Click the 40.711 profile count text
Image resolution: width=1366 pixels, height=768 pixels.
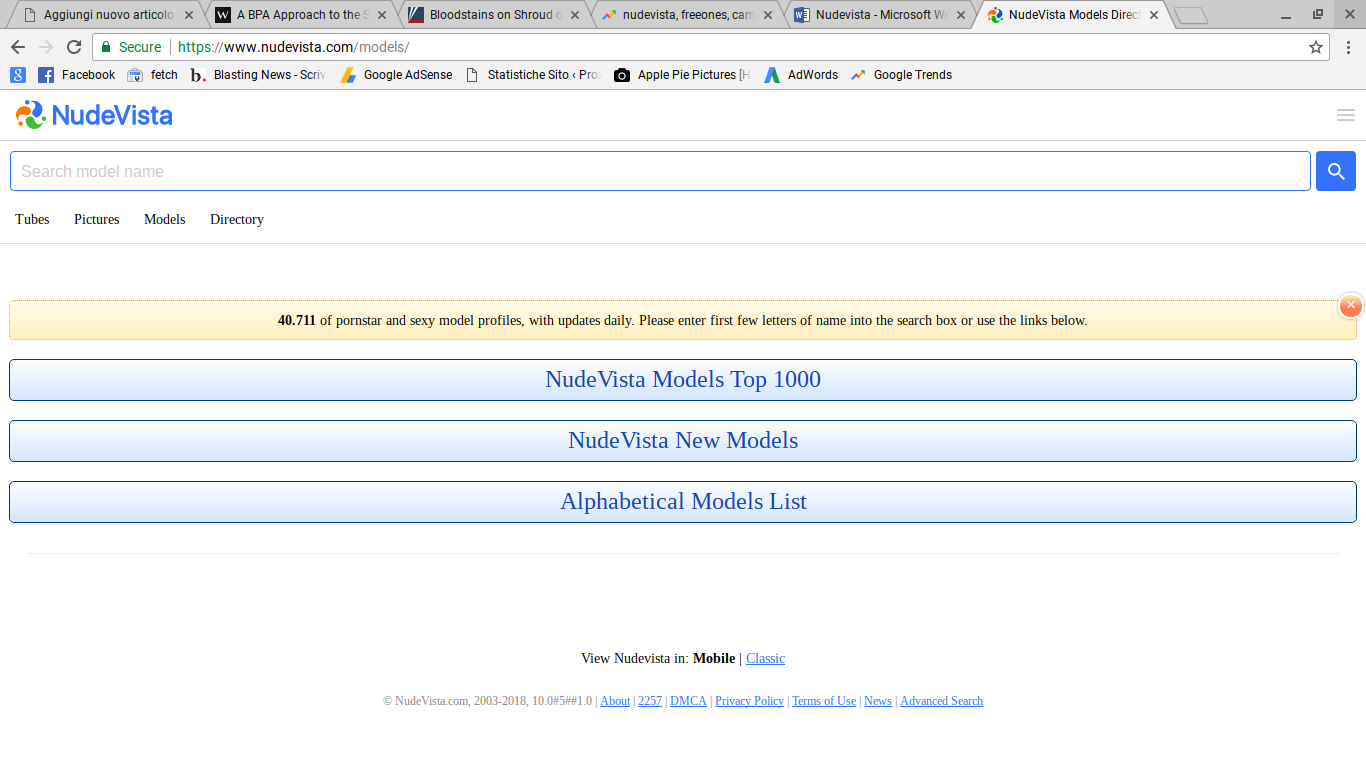coord(297,321)
